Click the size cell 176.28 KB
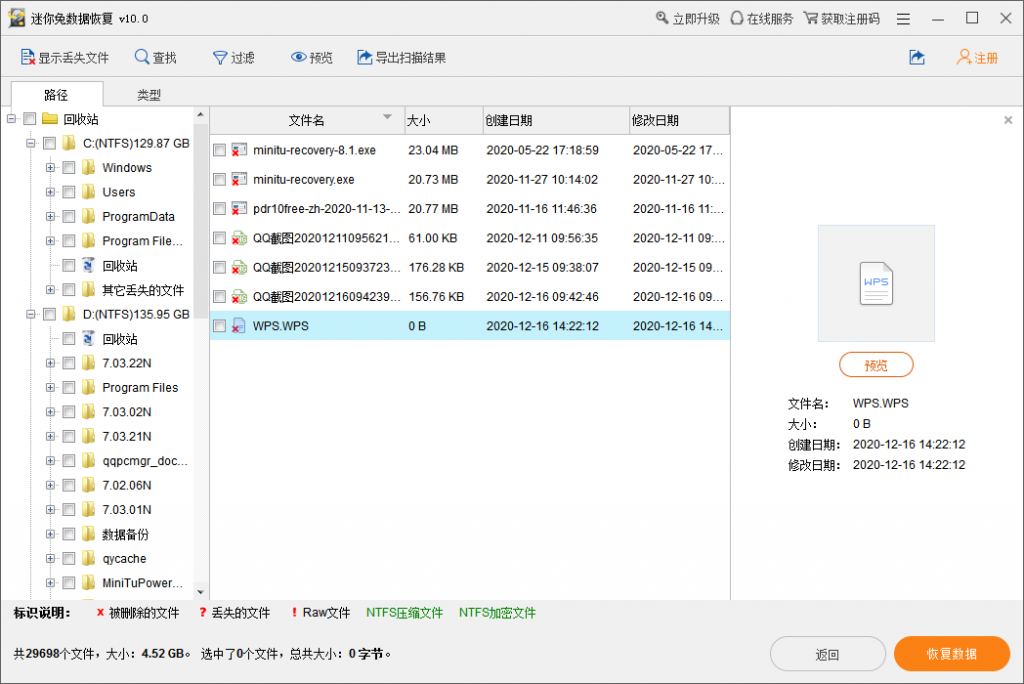Viewport: 1024px width, 684px height. tap(436, 268)
